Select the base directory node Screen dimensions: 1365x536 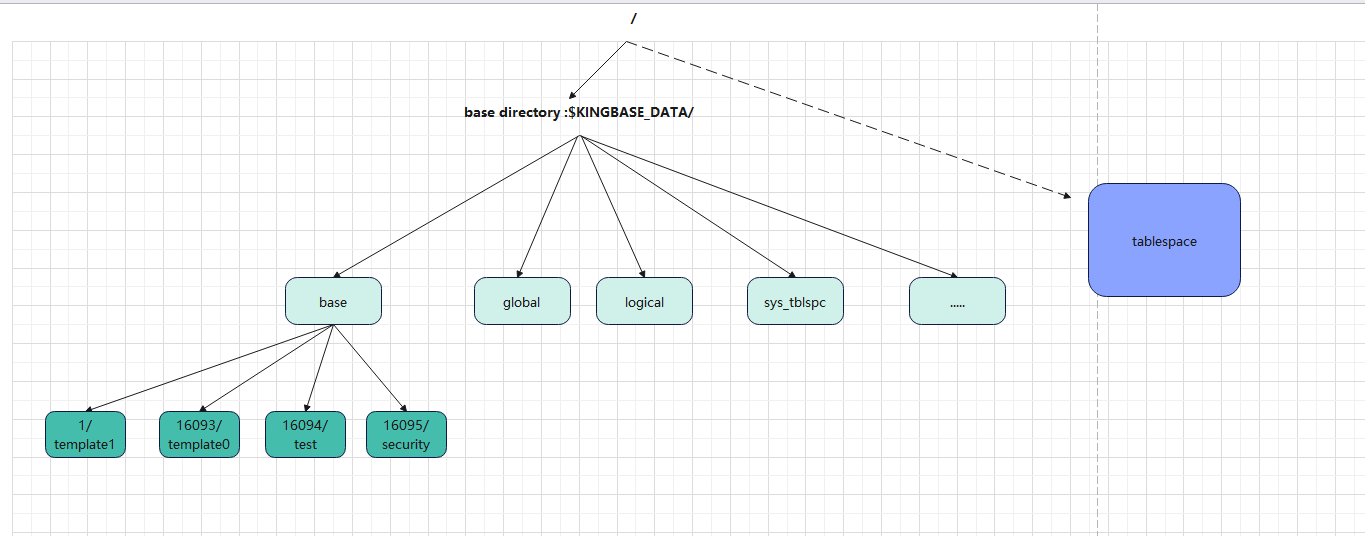coord(333,301)
